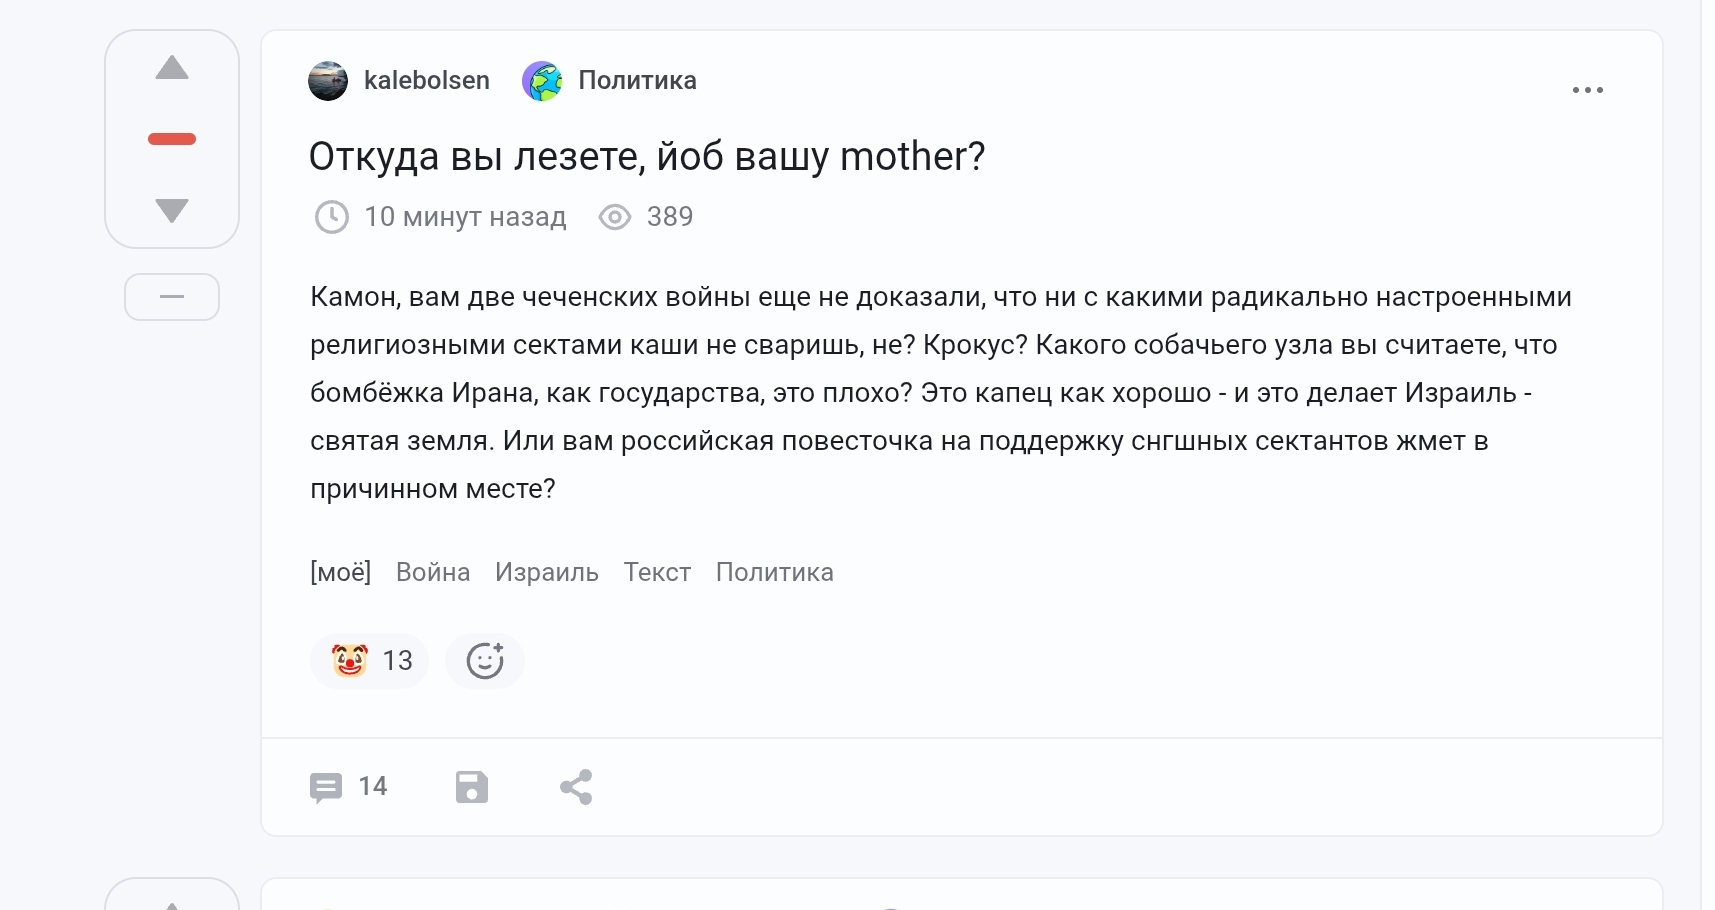Save the post with floppy icon
Image resolution: width=1715 pixels, height=910 pixels.
(x=472, y=787)
